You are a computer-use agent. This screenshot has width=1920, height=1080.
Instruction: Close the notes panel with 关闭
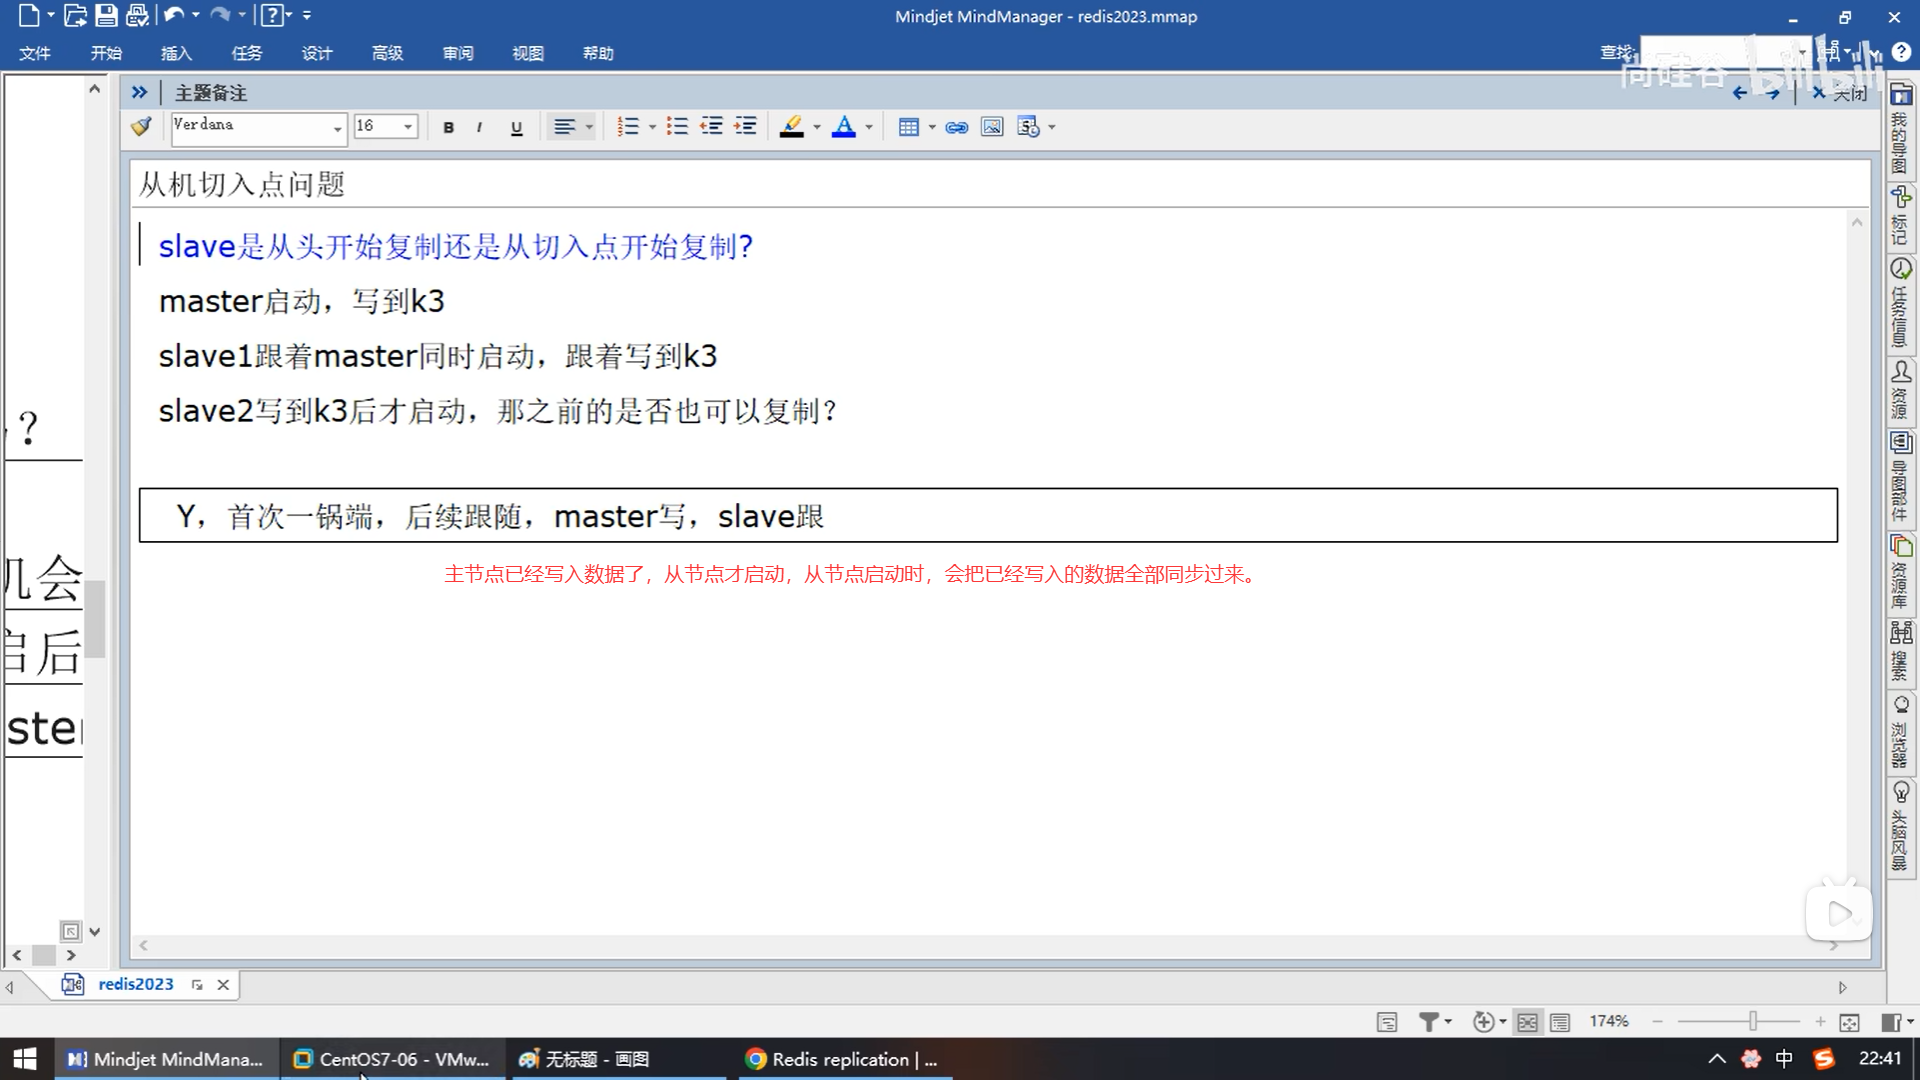pyautogui.click(x=1840, y=93)
